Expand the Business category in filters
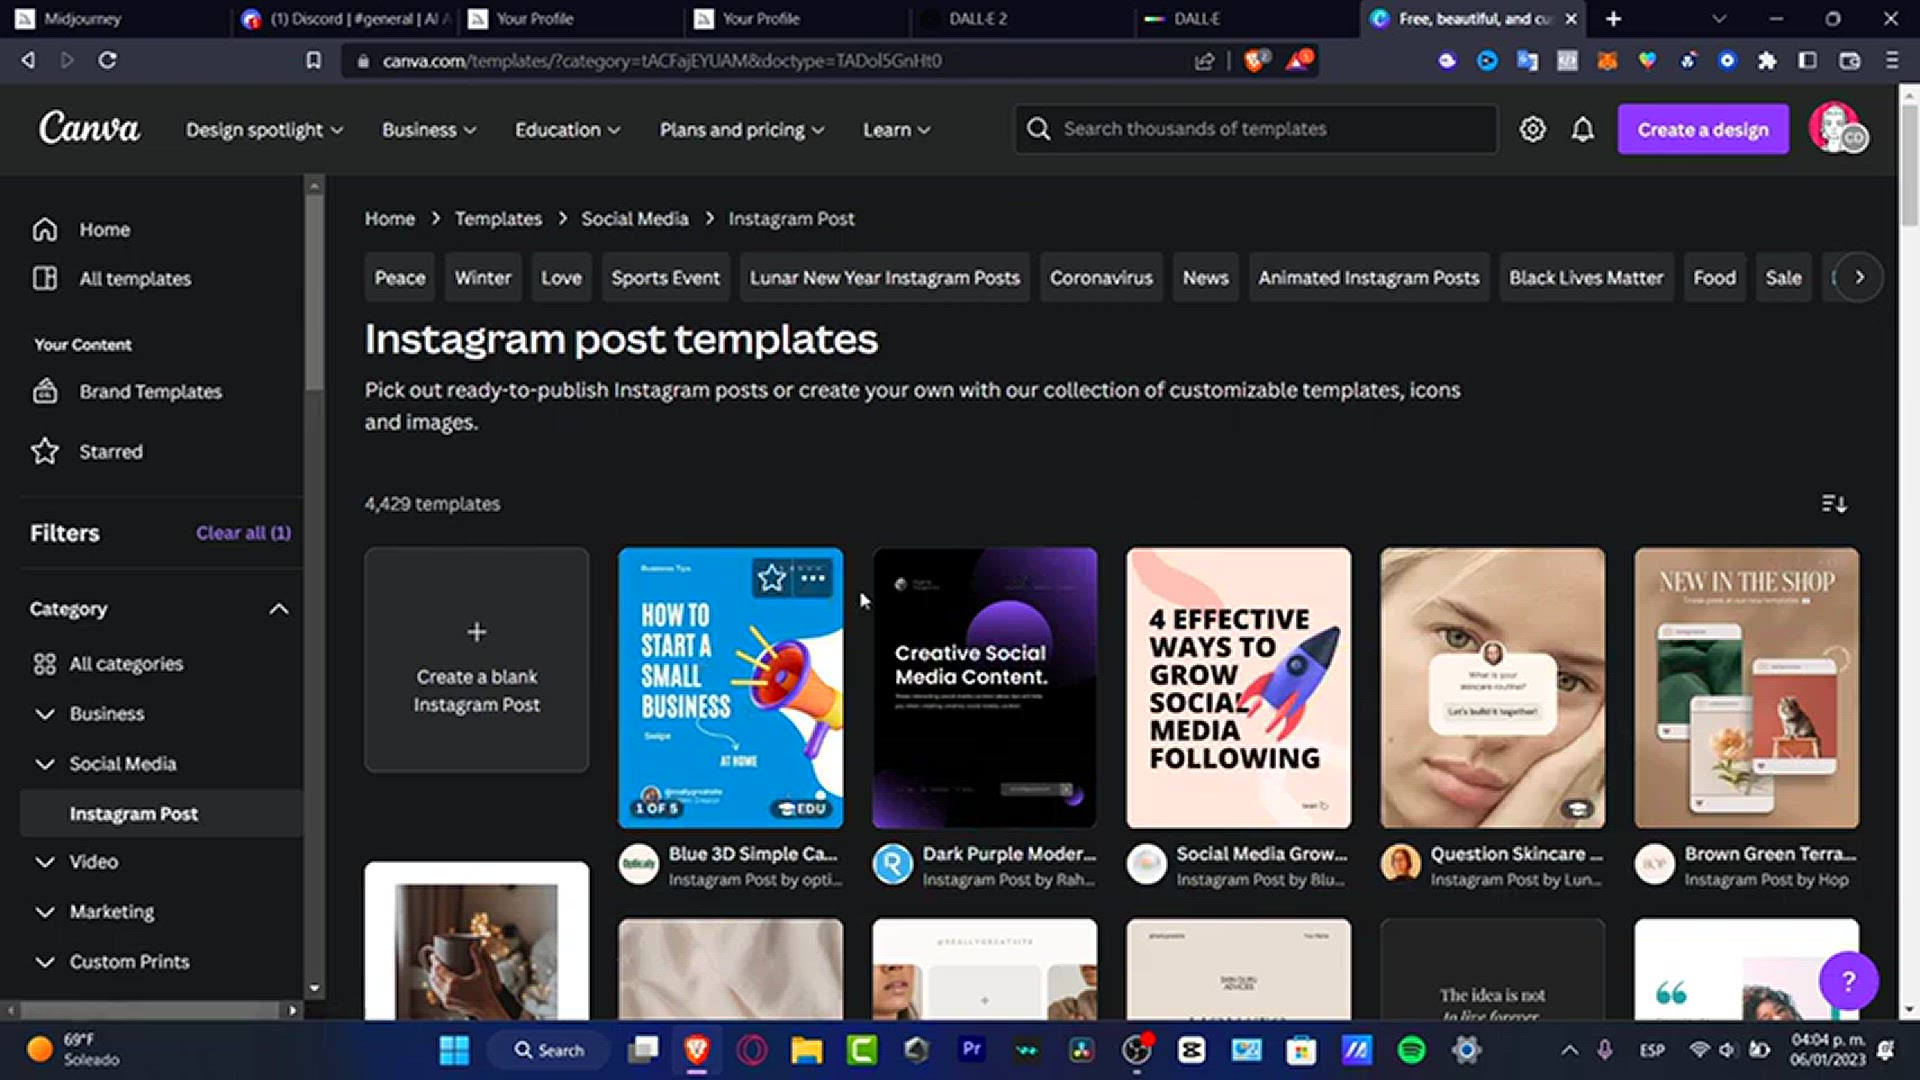Image resolution: width=1920 pixels, height=1080 pixels. (45, 714)
